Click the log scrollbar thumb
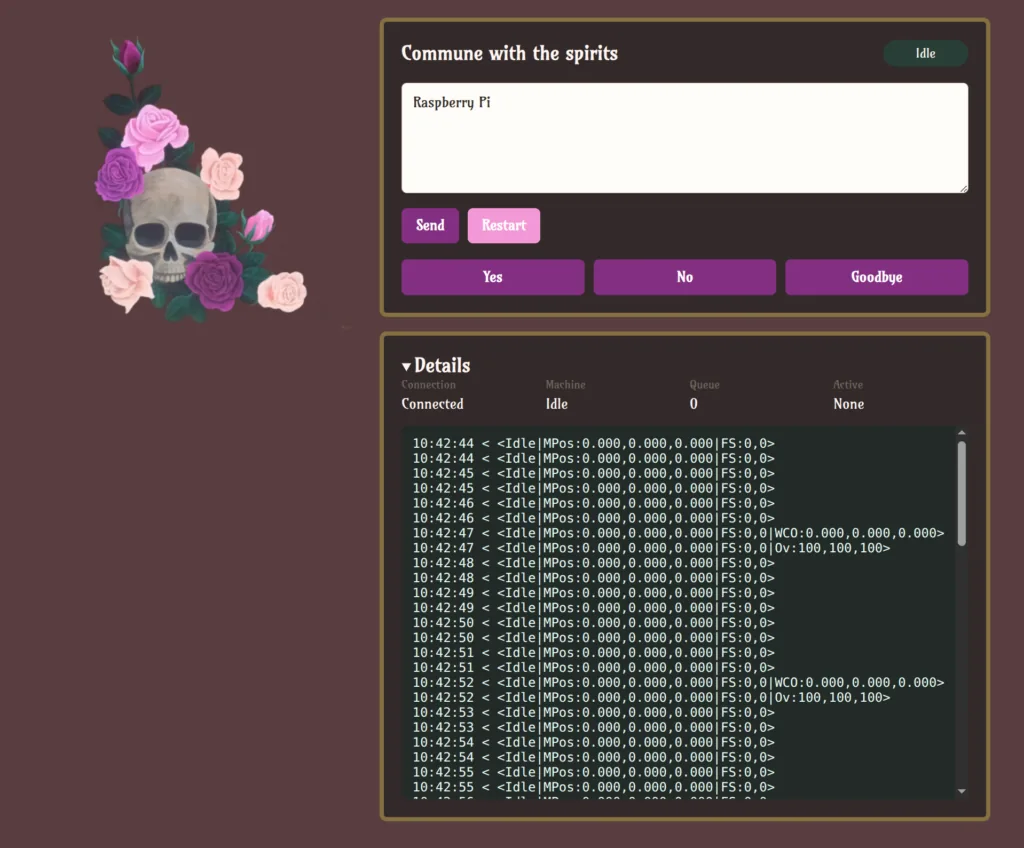This screenshot has width=1024, height=848. pos(961,493)
